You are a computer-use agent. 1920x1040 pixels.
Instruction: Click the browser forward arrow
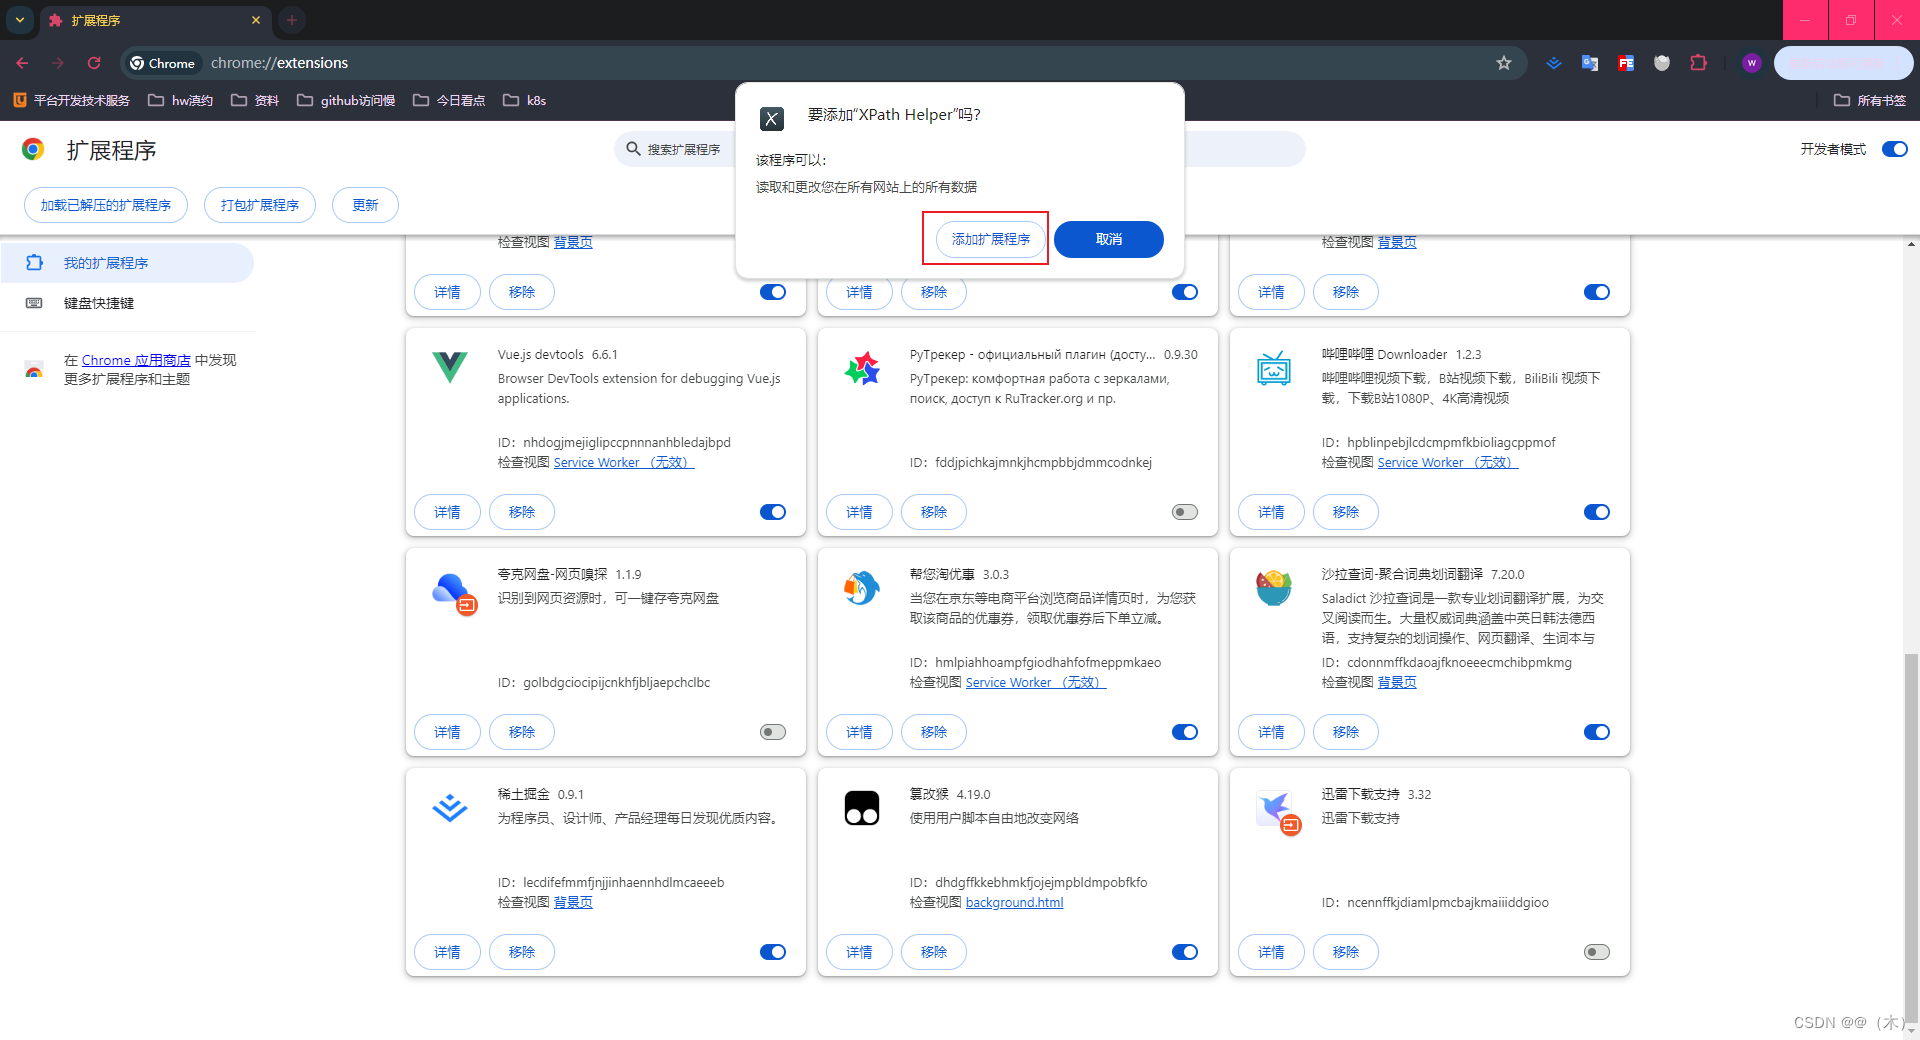58,63
